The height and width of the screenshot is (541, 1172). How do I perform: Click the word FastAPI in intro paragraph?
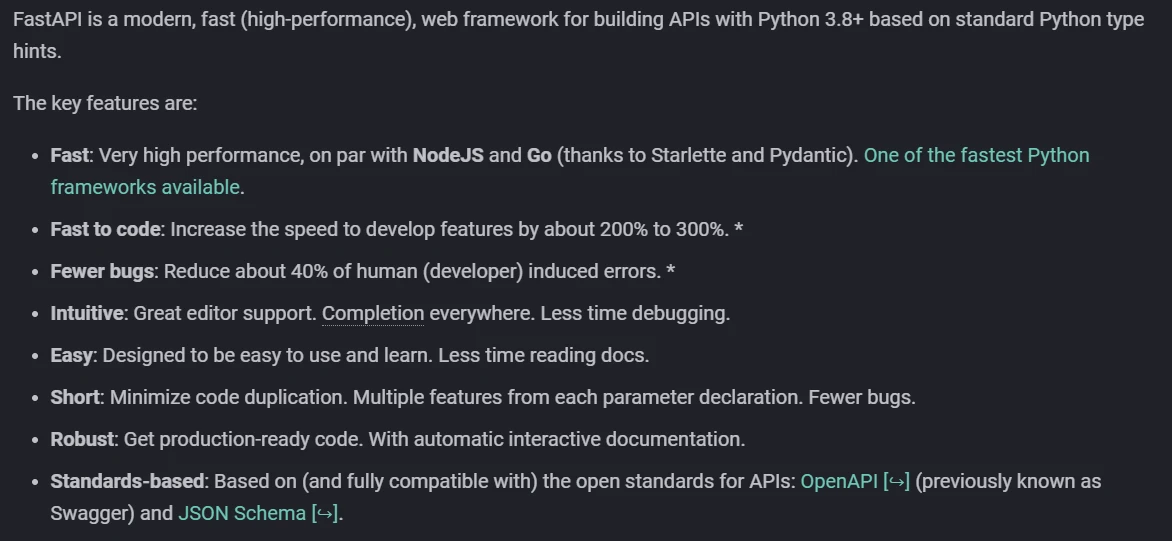pyautogui.click(x=47, y=19)
